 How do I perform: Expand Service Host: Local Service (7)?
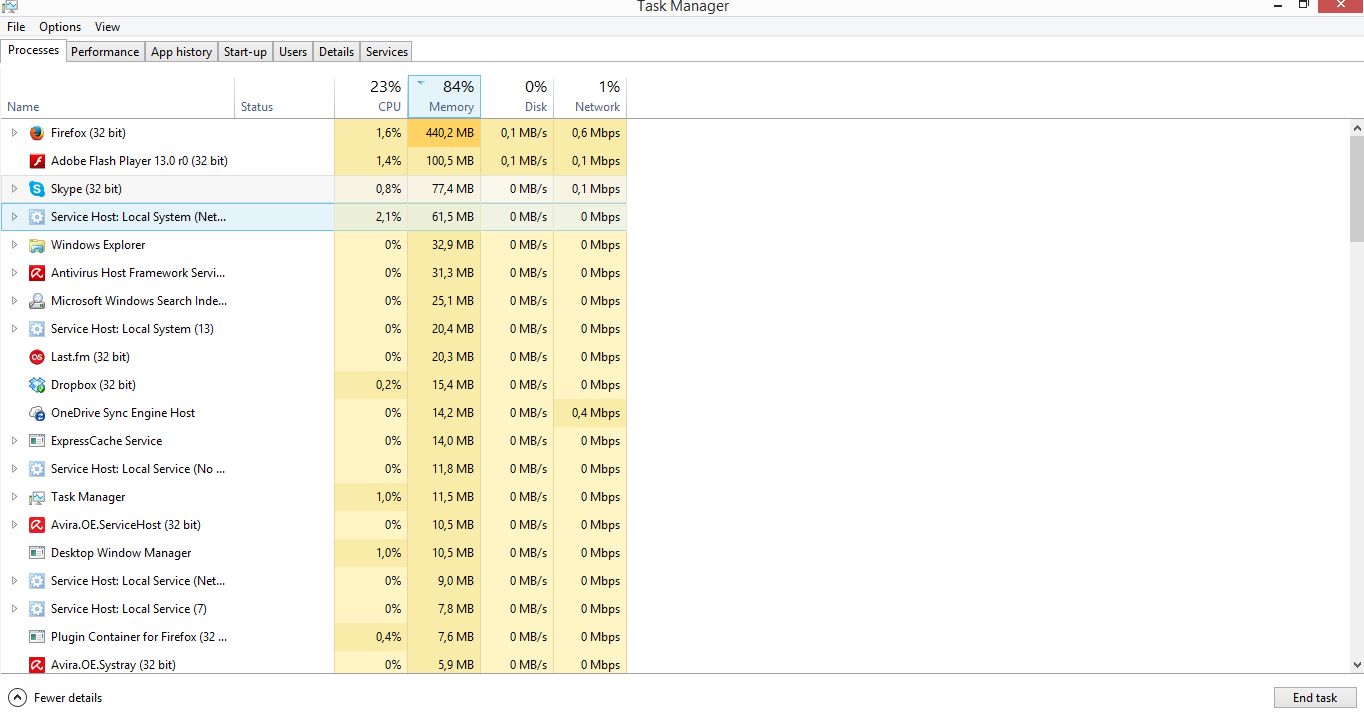click(x=14, y=609)
